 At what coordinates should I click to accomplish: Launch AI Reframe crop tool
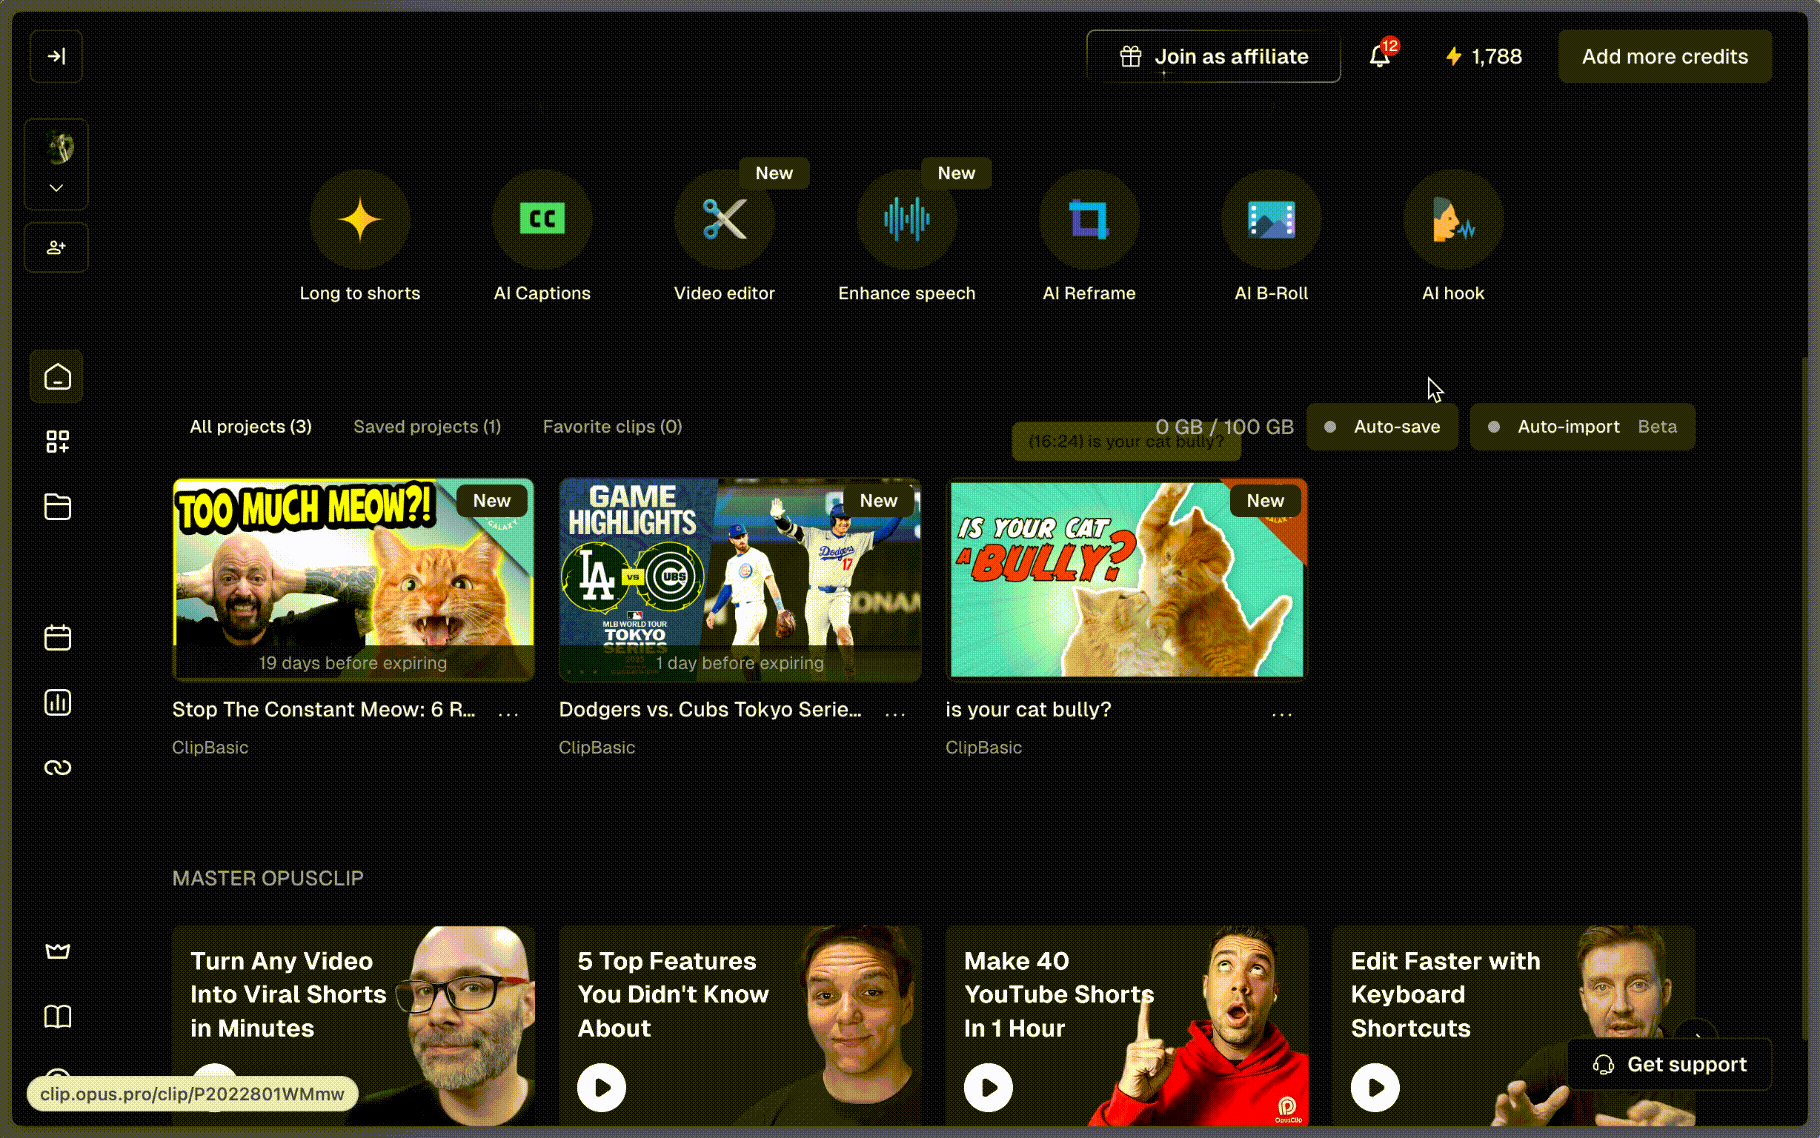(1089, 219)
